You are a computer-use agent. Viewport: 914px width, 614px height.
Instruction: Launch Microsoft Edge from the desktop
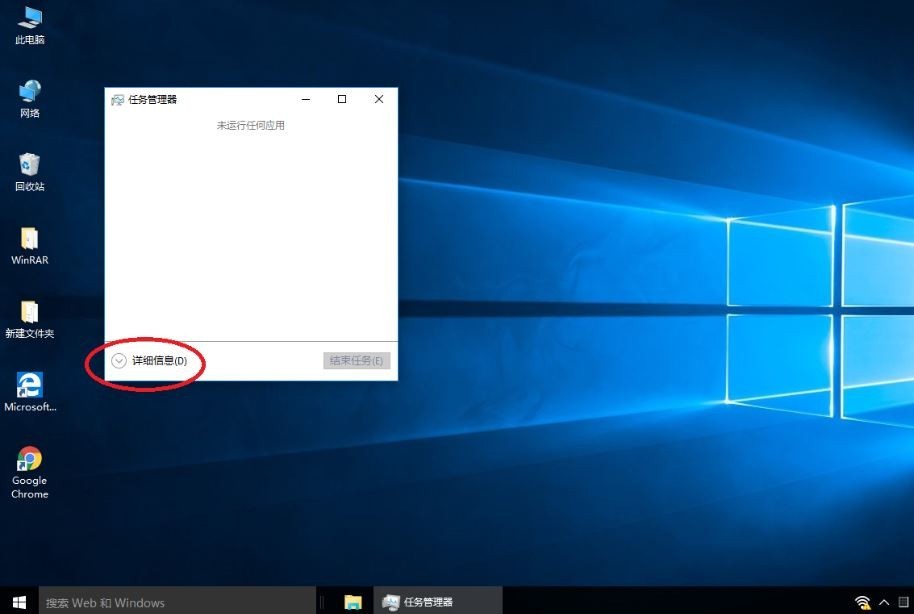[x=28, y=388]
